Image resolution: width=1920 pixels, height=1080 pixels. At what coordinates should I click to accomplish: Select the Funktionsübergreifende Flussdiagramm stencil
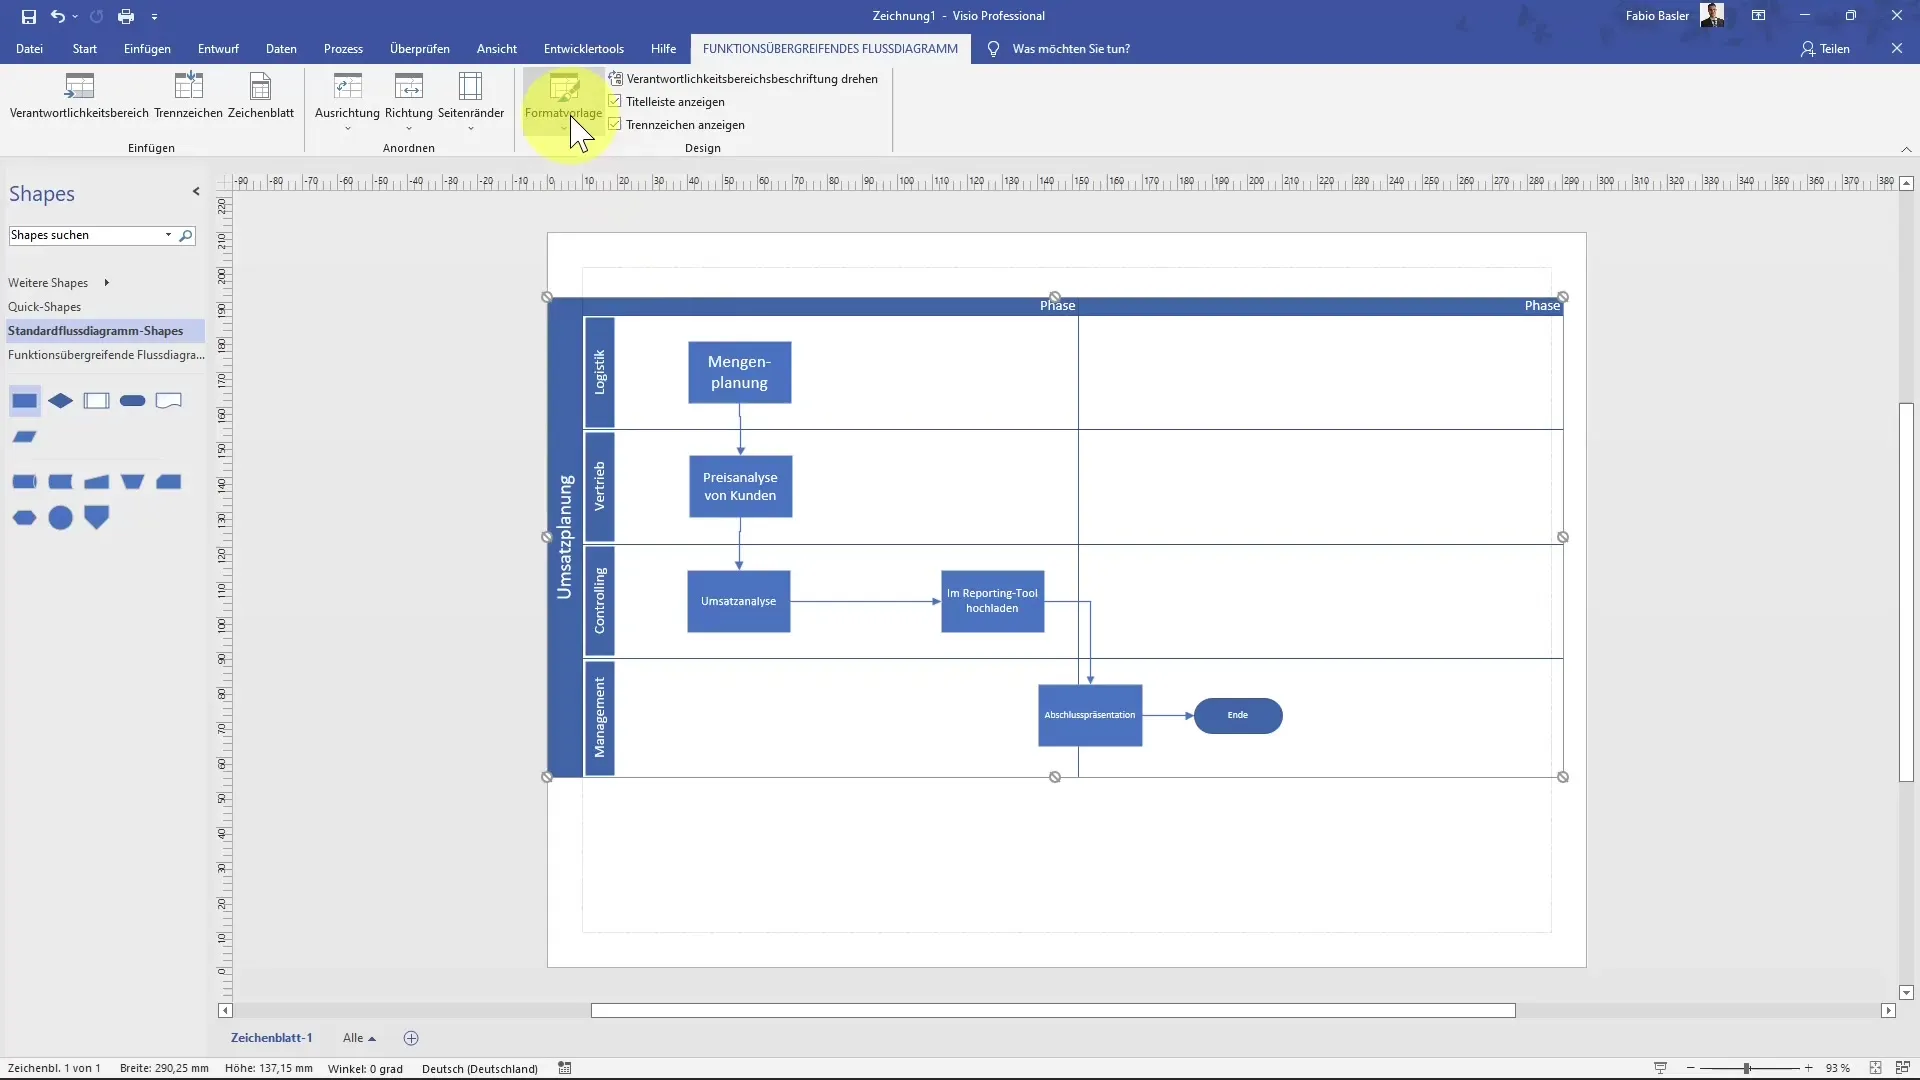(105, 355)
